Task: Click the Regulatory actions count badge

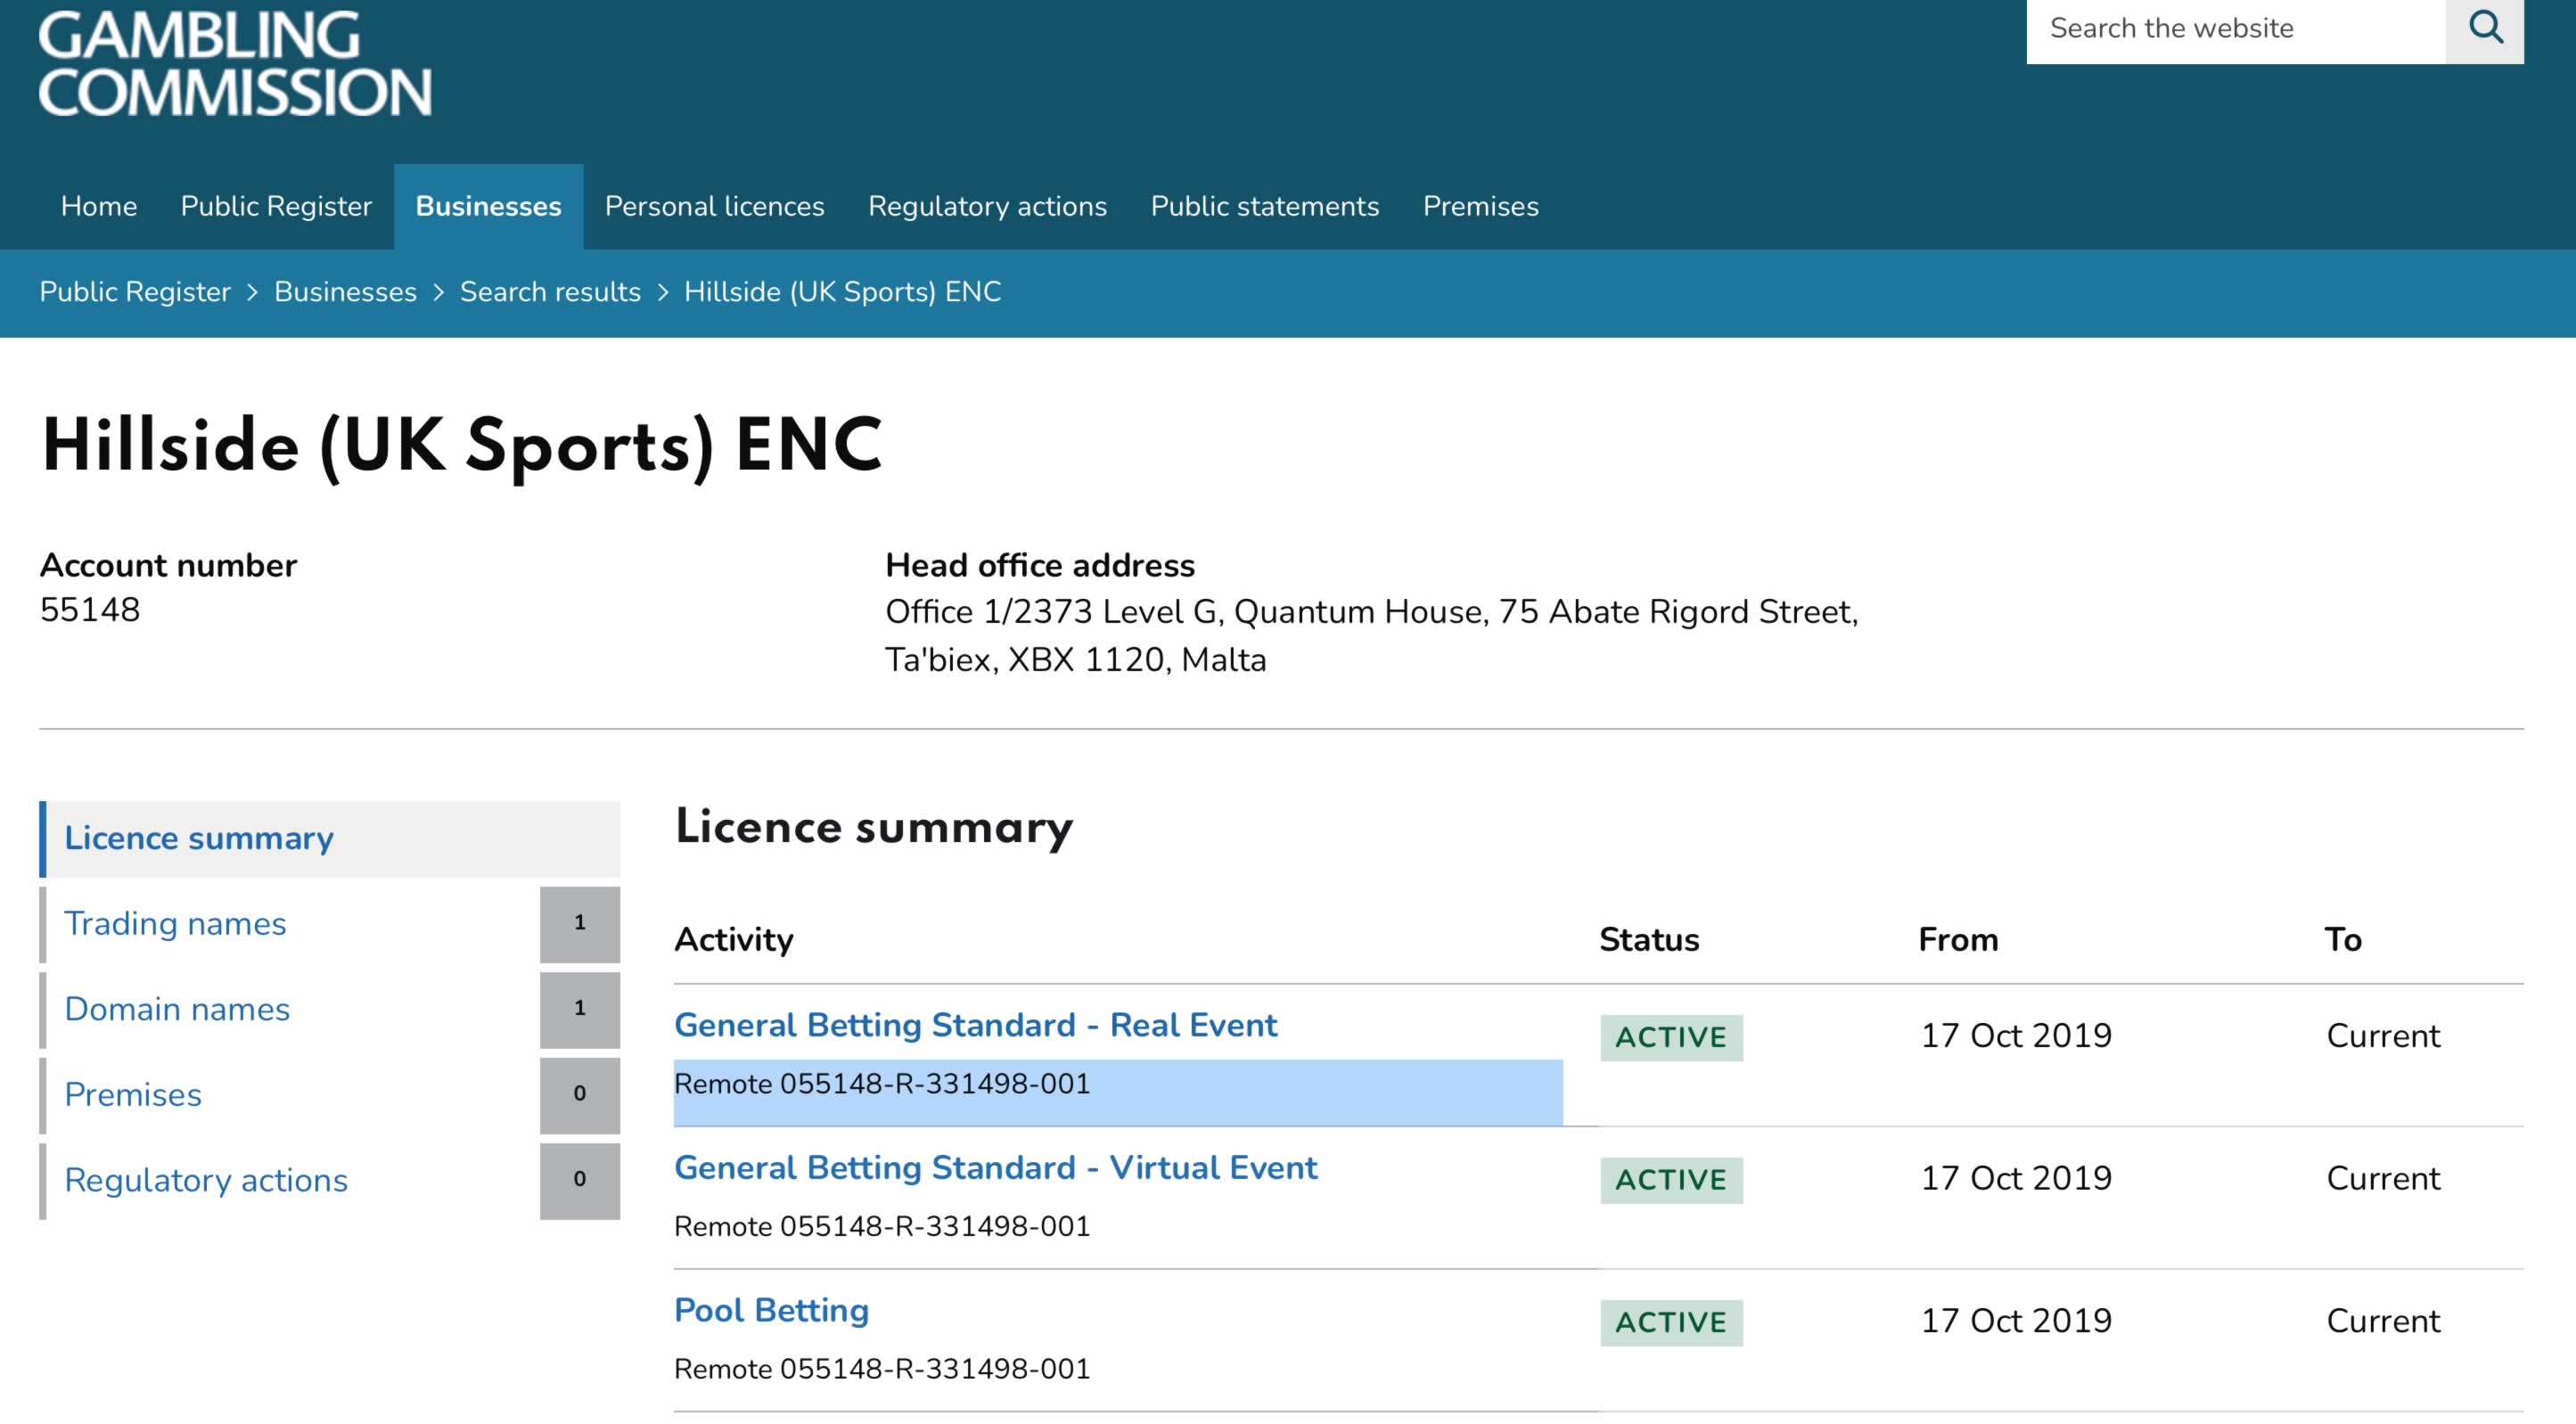Action: point(580,1180)
